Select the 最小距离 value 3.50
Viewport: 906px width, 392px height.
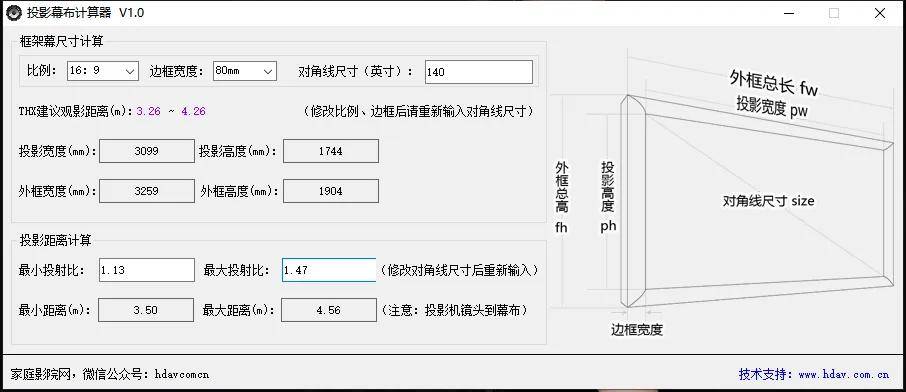click(146, 310)
